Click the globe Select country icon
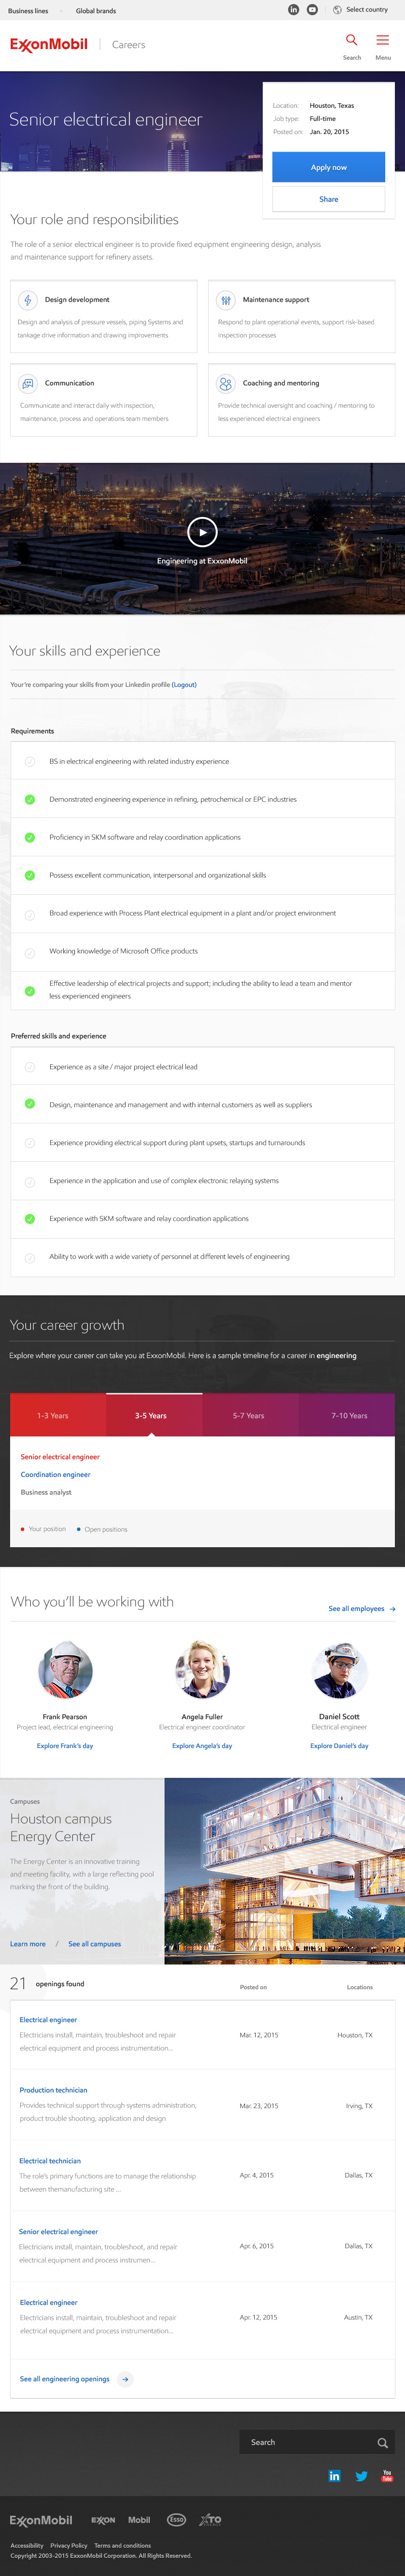 337,10
